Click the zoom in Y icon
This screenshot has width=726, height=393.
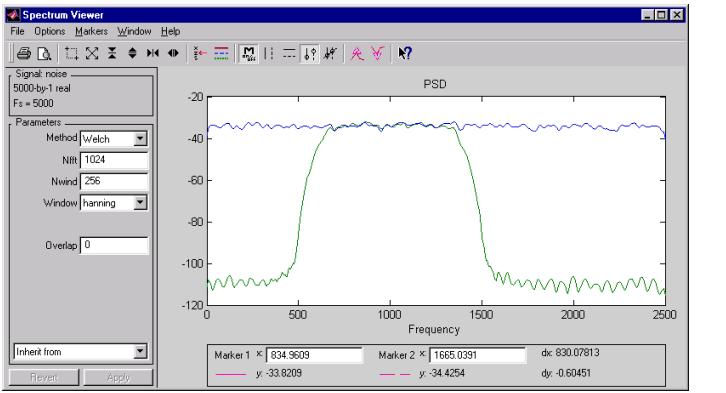pos(112,54)
